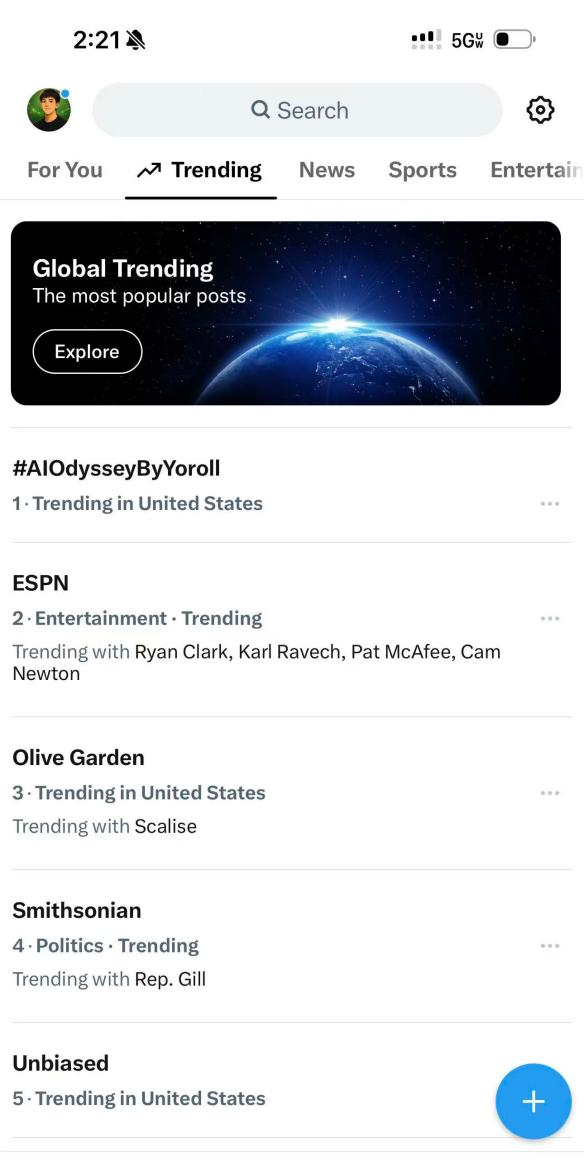Tap the blue compose plus button

pos(534,1101)
